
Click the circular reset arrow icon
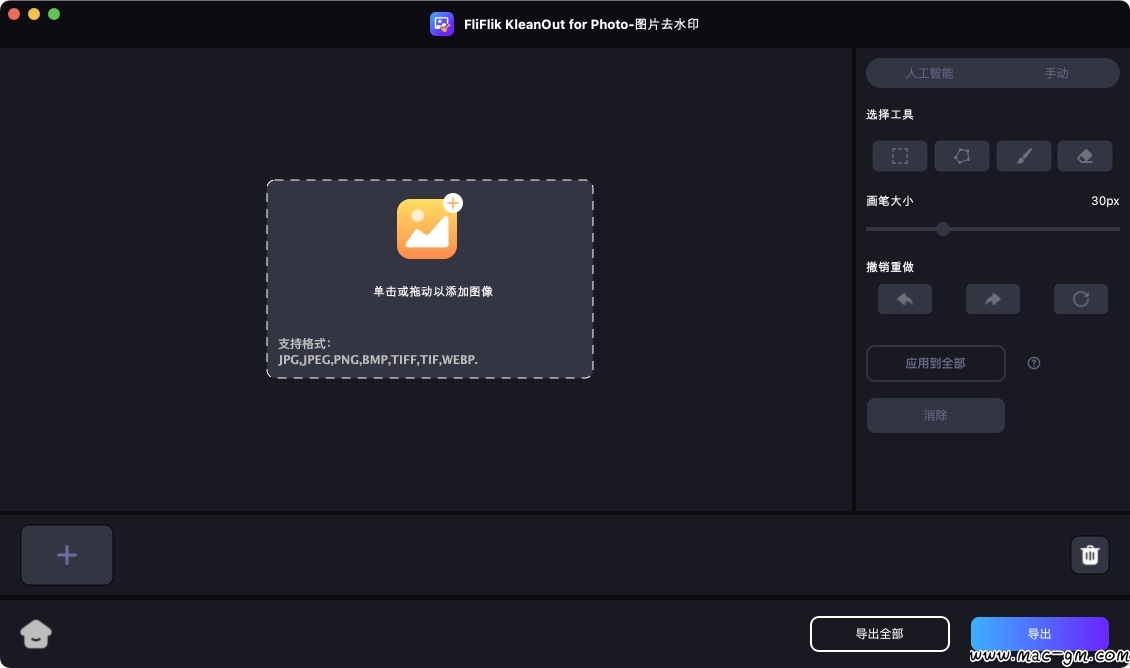[1081, 299]
